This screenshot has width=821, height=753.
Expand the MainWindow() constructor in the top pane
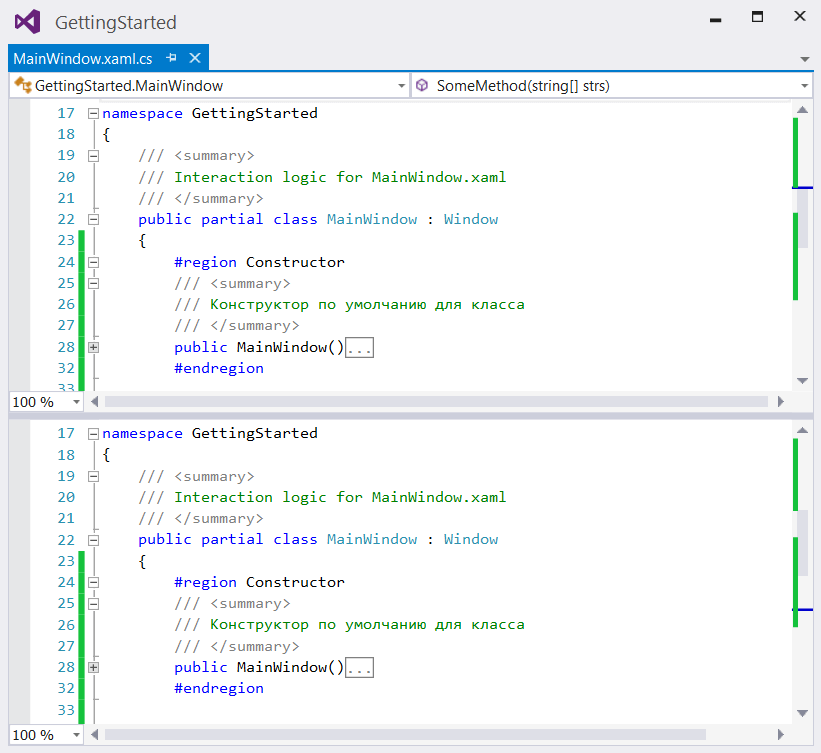tap(93, 347)
